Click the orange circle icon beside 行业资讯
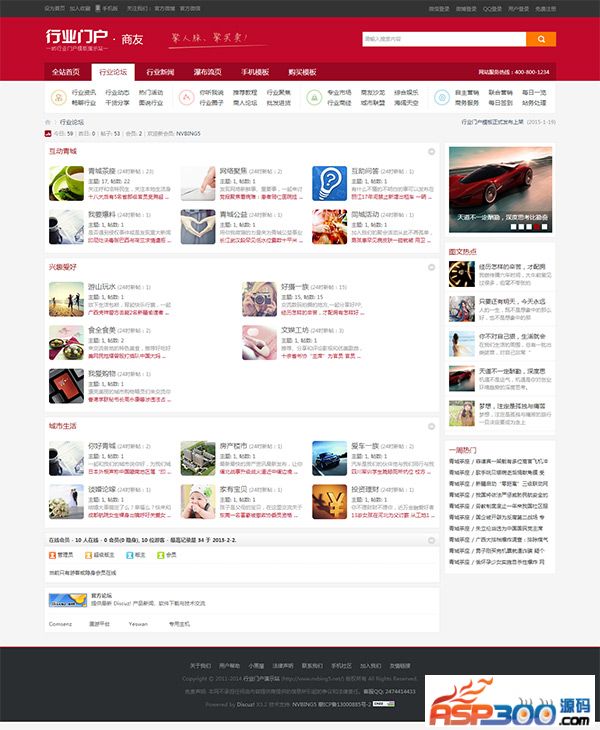The width and height of the screenshot is (600, 730). point(59,97)
